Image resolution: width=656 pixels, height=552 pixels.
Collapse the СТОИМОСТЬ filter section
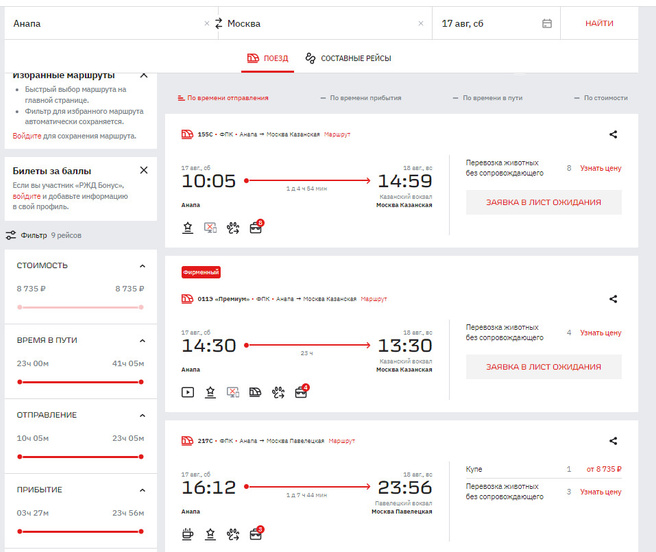[x=142, y=266]
